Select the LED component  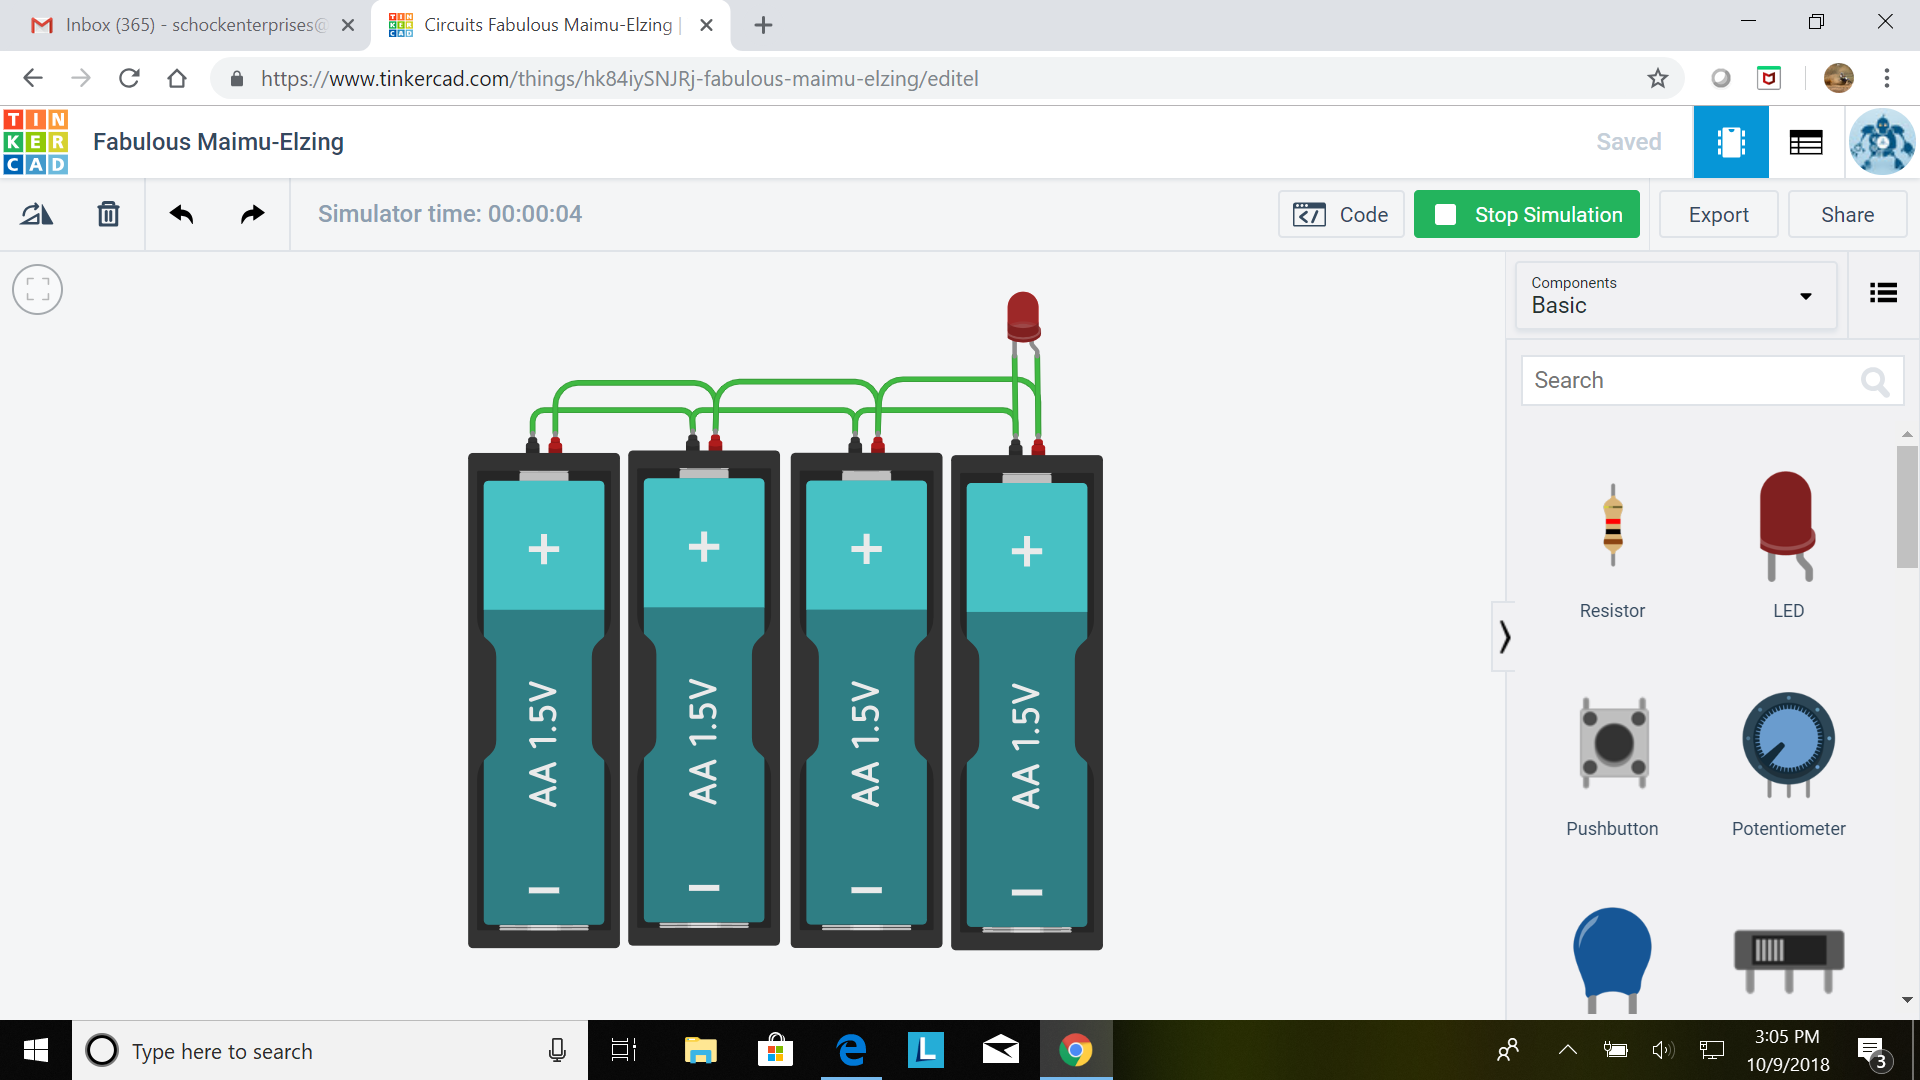(1788, 525)
